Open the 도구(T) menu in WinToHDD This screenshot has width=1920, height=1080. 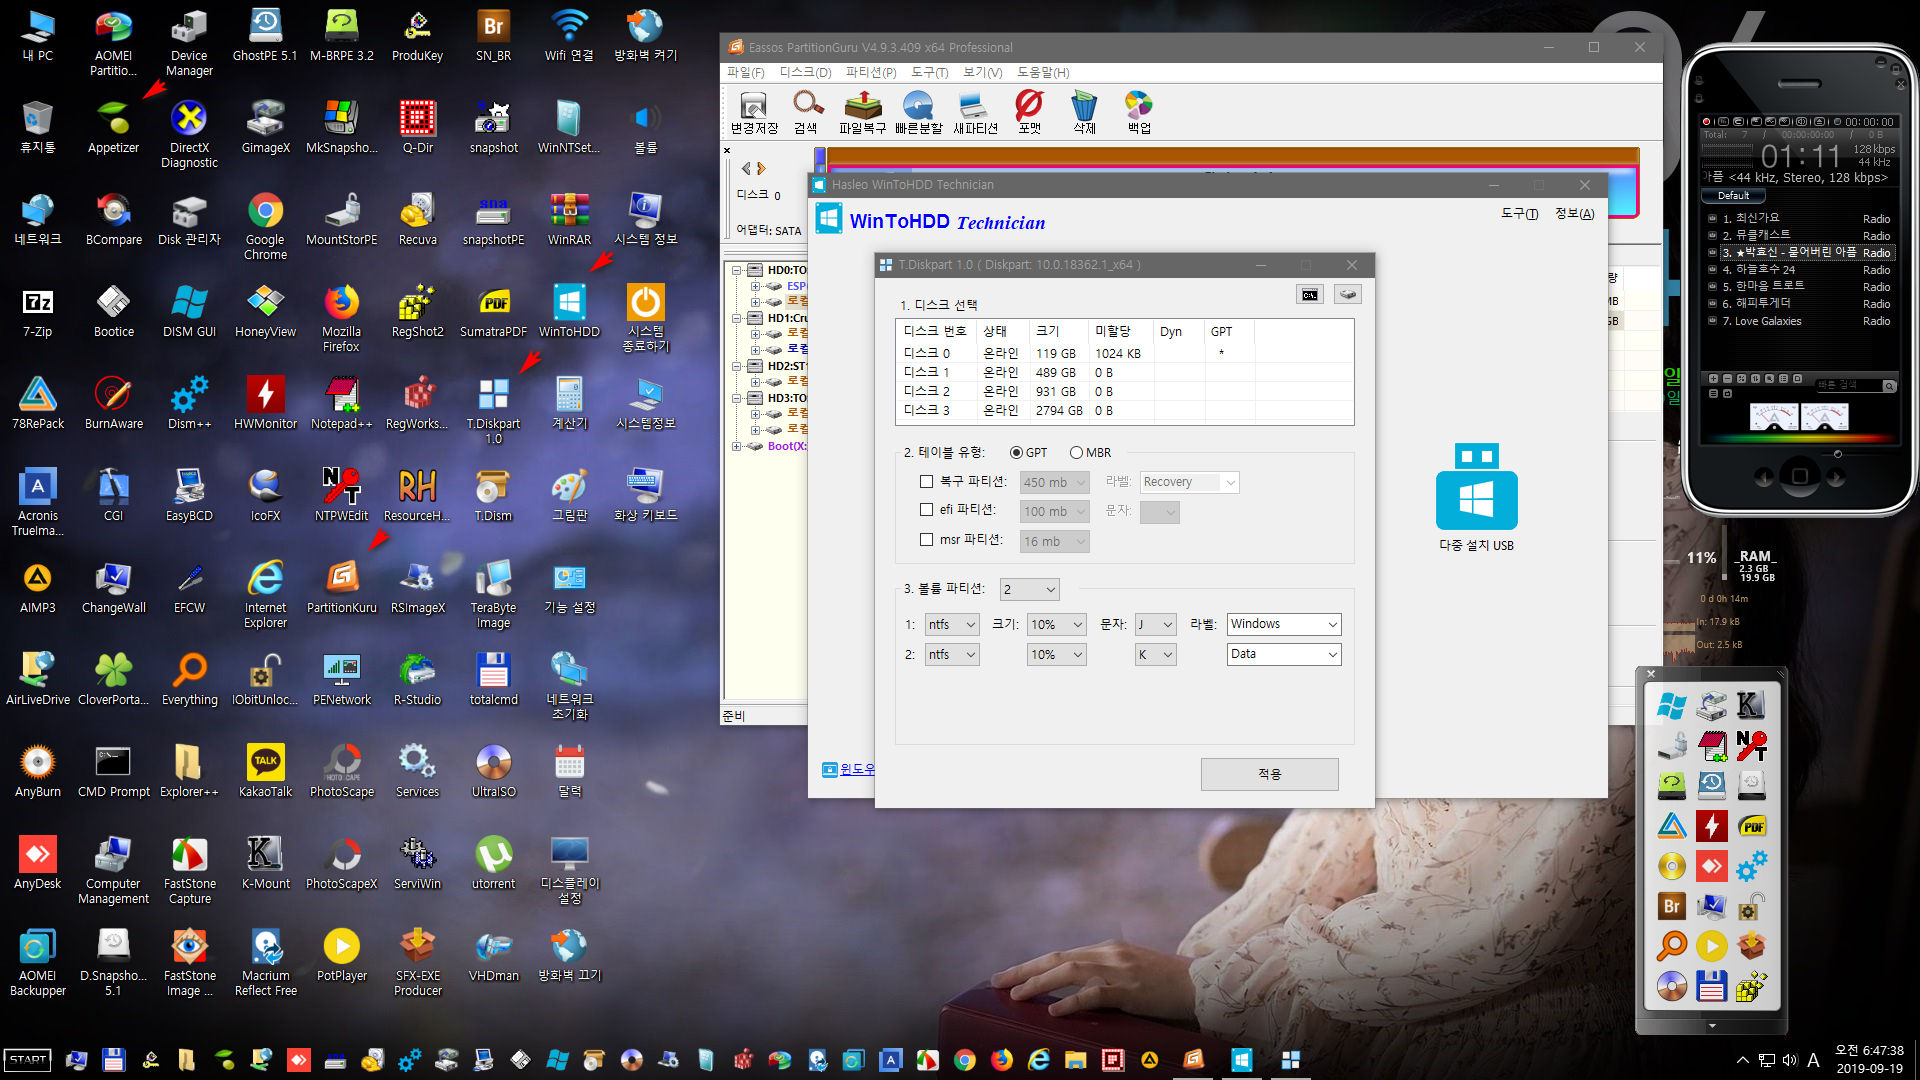point(1519,213)
